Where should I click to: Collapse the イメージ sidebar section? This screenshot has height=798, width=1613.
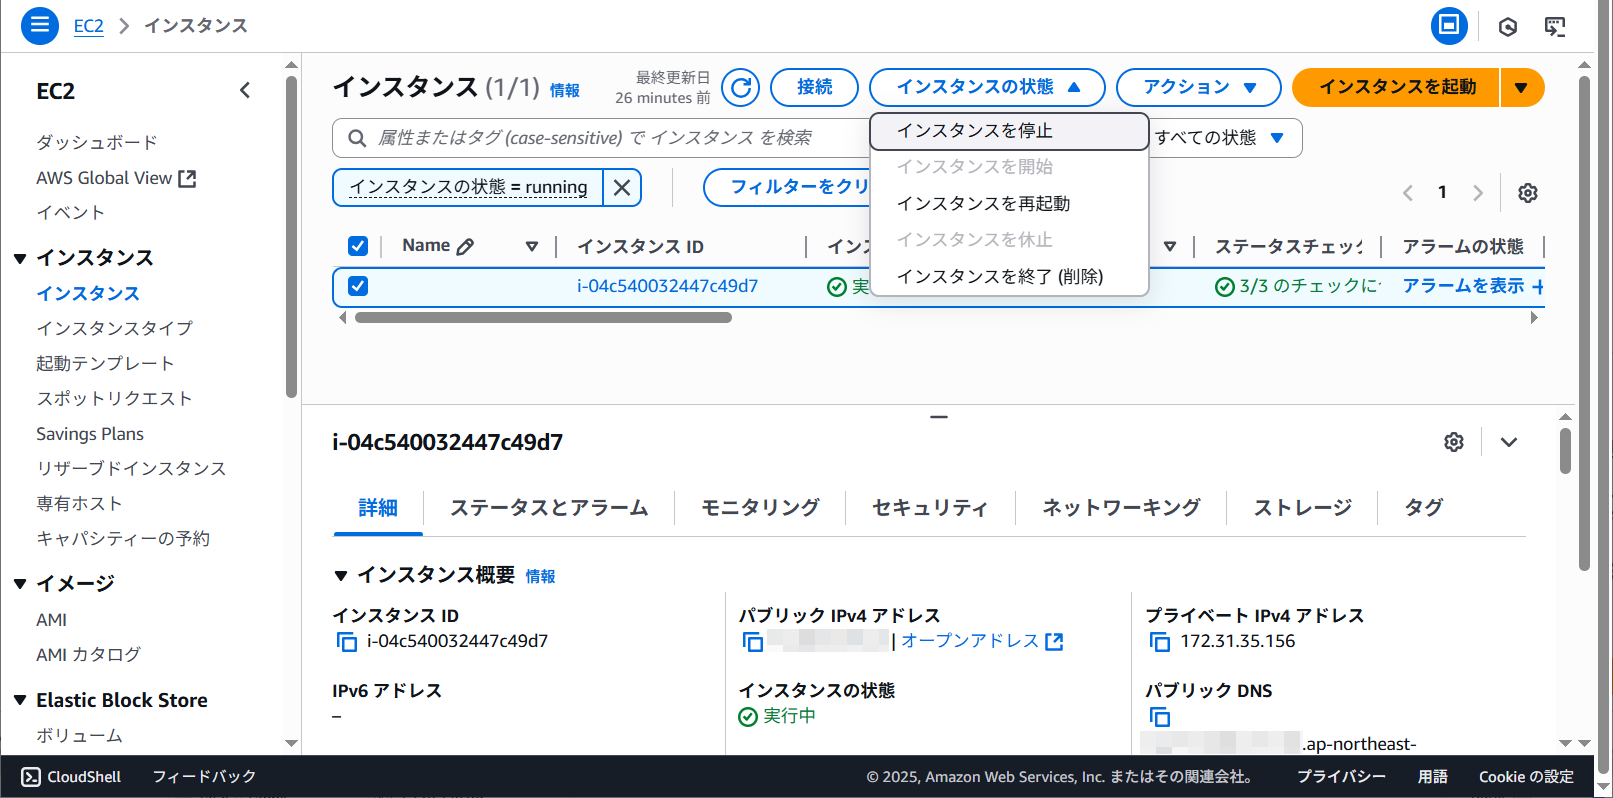pyautogui.click(x=20, y=584)
